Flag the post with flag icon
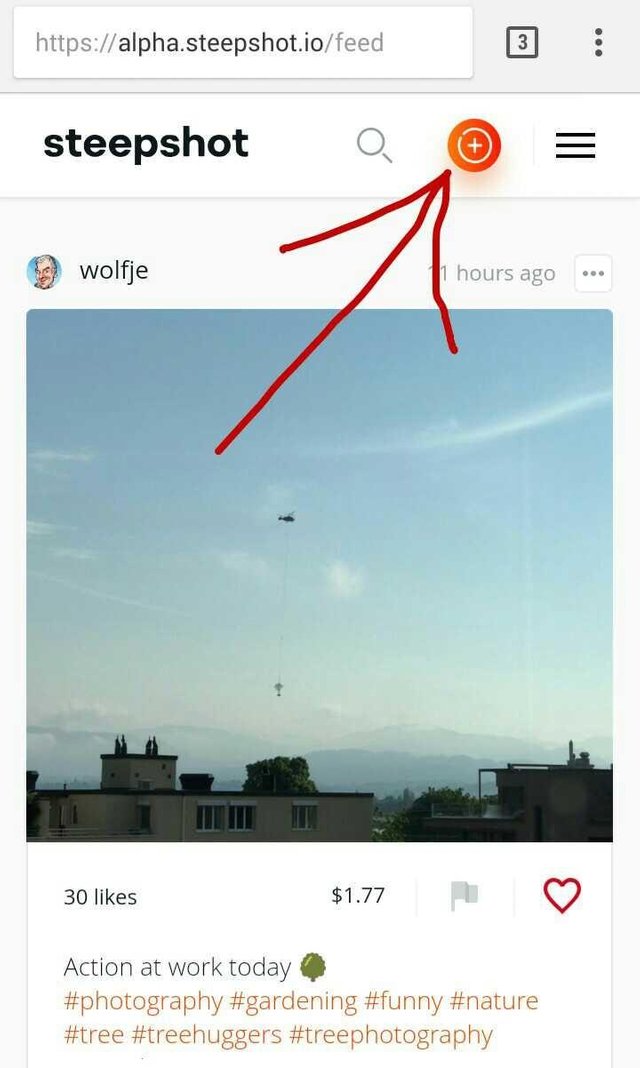Image resolution: width=640 pixels, height=1068 pixels. tap(464, 895)
